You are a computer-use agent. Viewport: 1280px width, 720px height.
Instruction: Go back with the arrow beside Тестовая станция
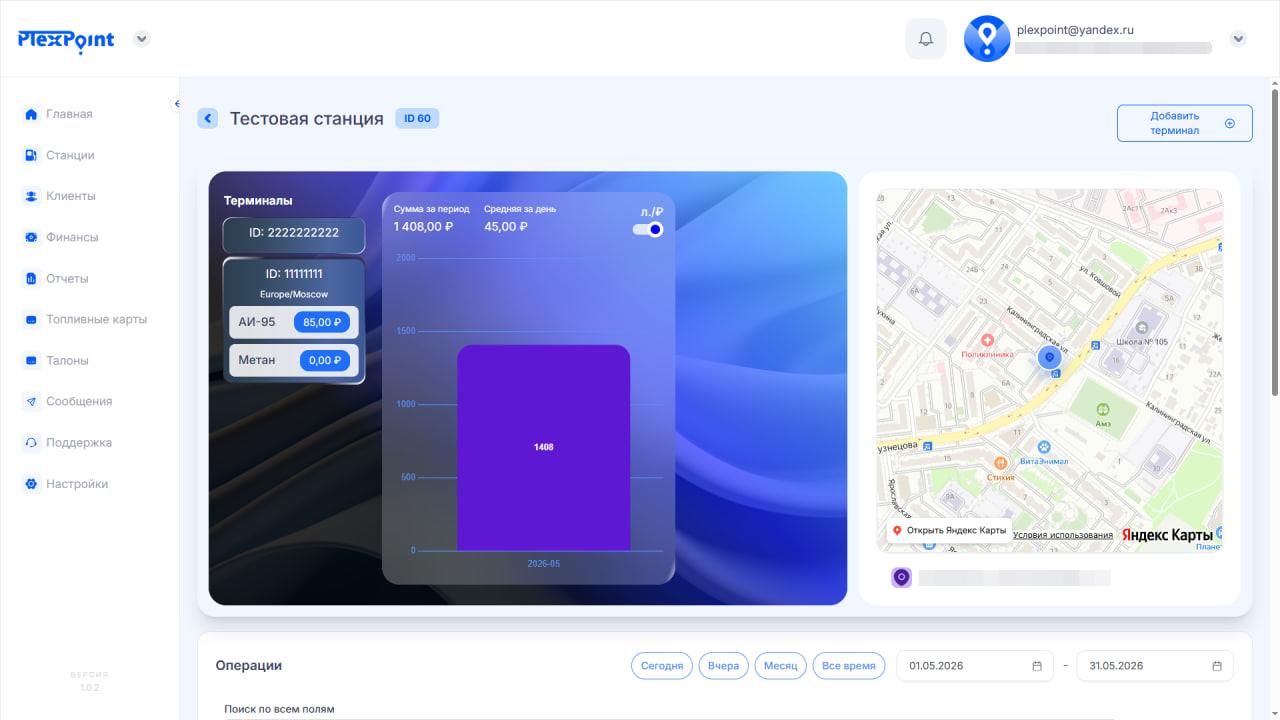coord(208,119)
